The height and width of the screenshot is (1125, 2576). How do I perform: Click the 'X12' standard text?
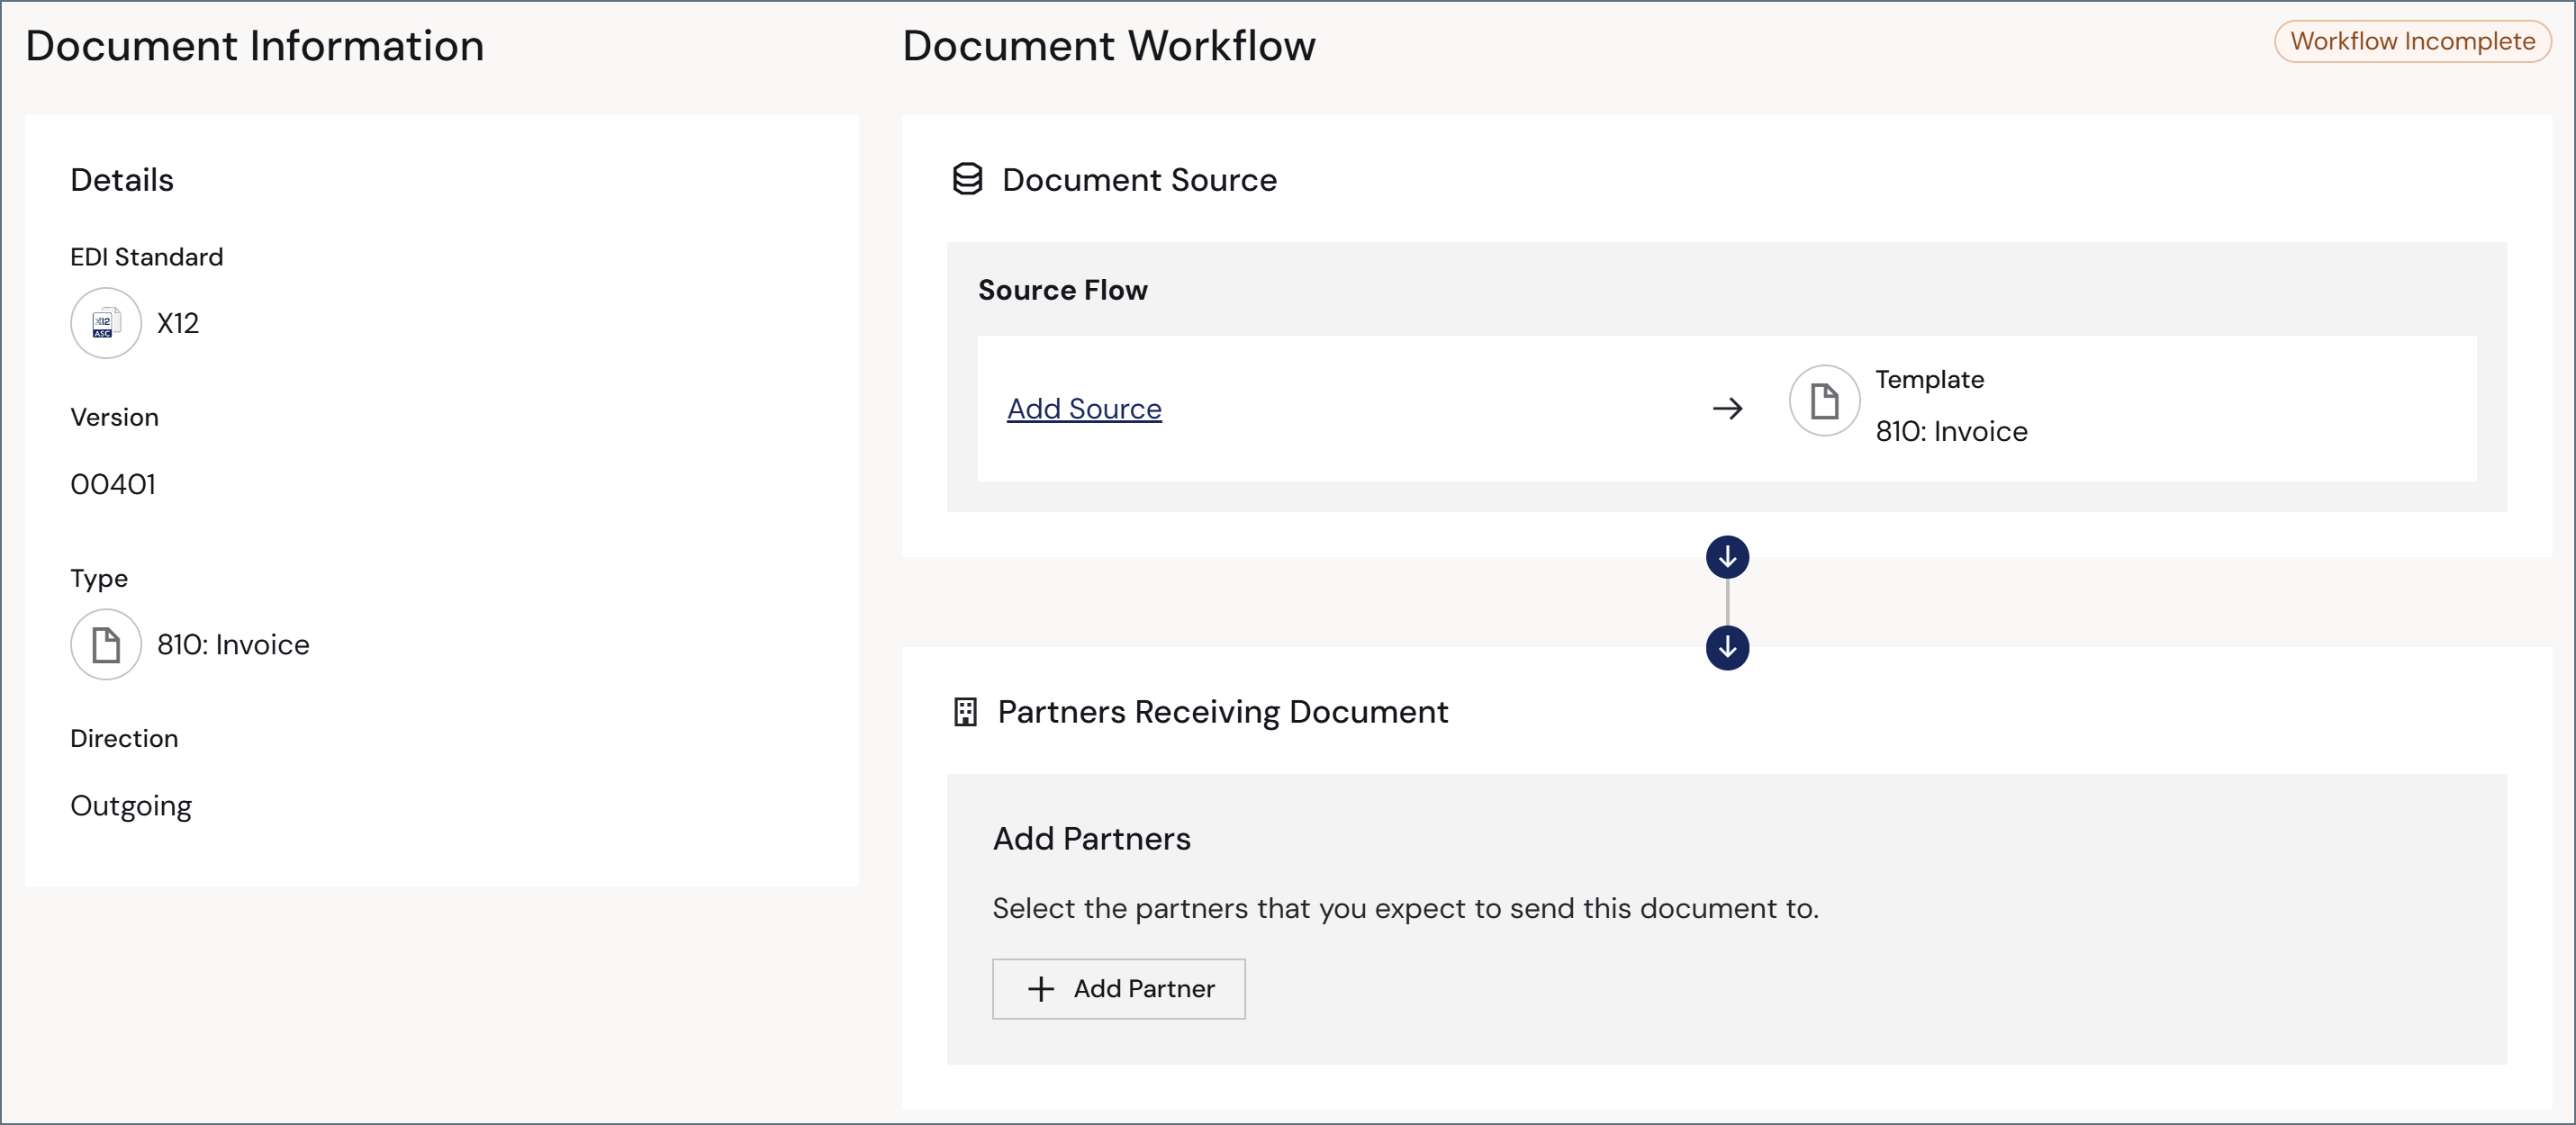pos(178,323)
